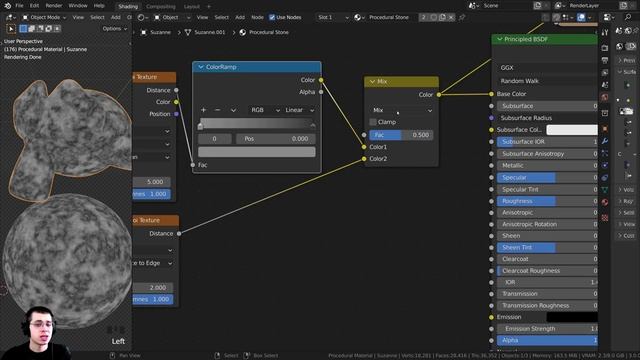Open the Tool properties tab
Screen dimensions: 640x360
(x=605, y=32)
